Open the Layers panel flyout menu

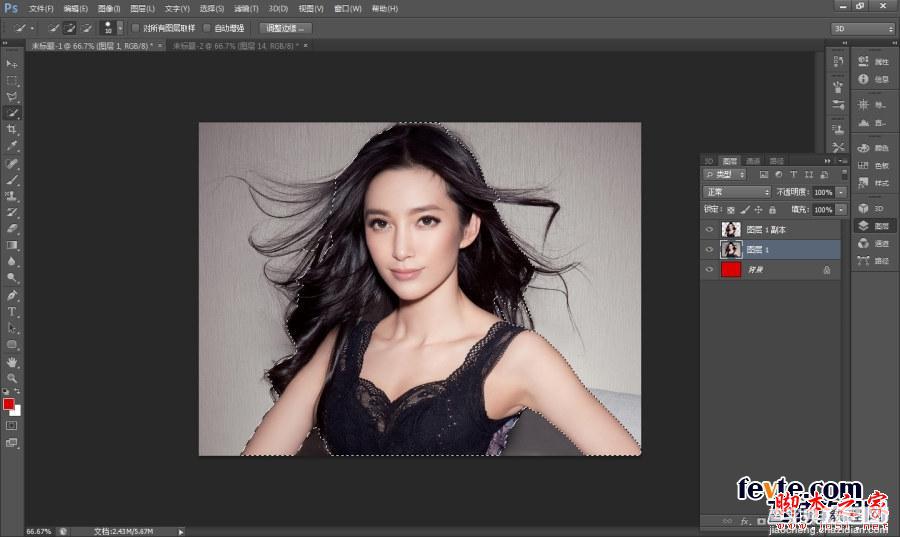click(x=842, y=161)
